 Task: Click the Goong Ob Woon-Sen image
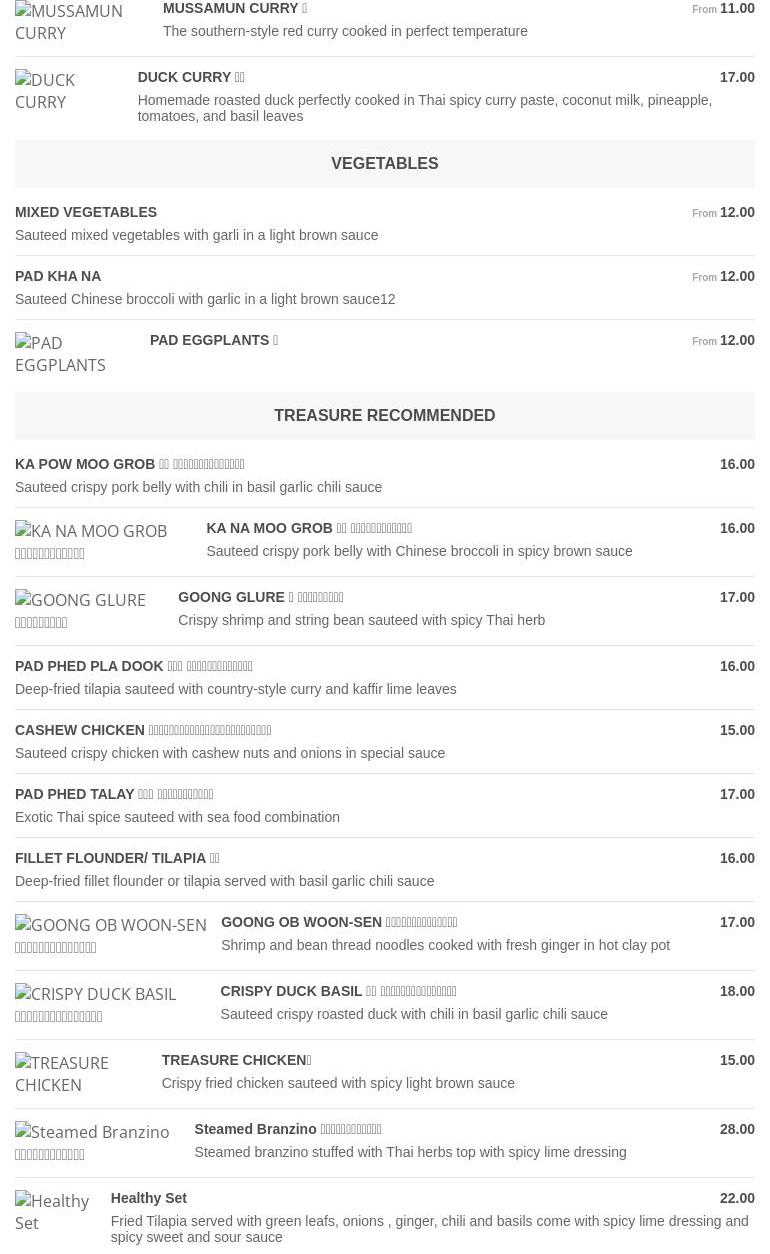111,936
